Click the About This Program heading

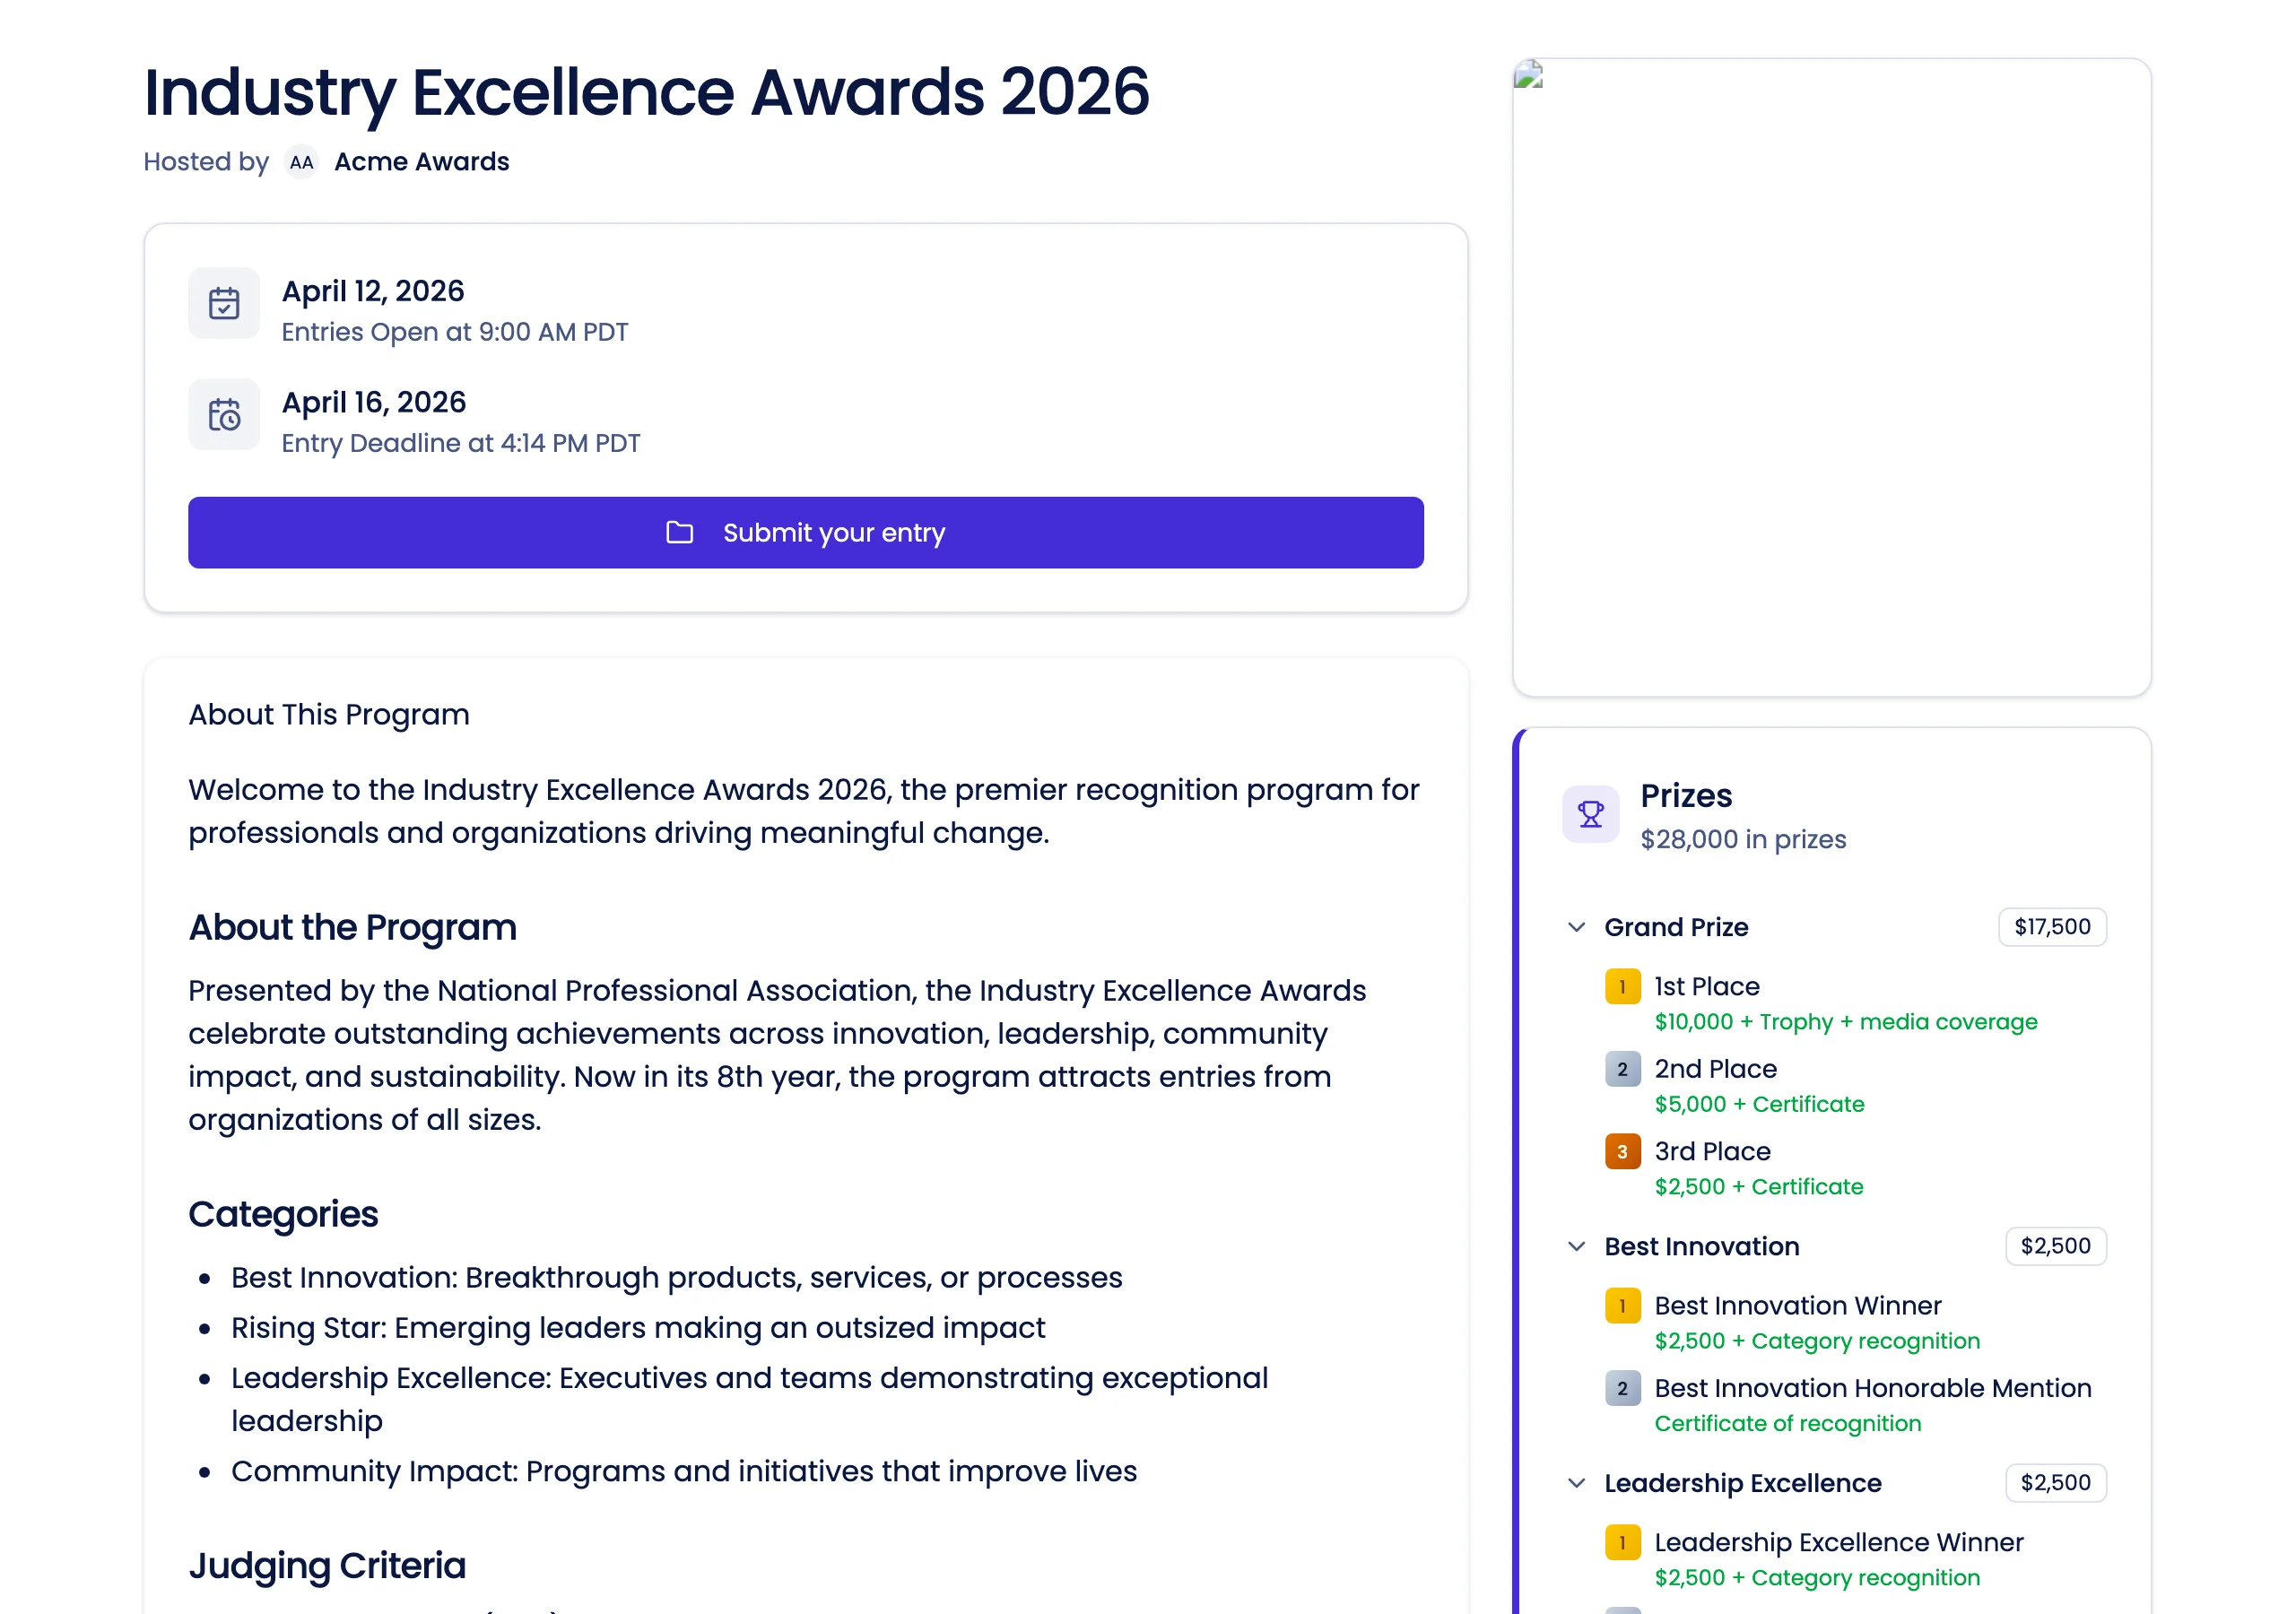coord(328,714)
